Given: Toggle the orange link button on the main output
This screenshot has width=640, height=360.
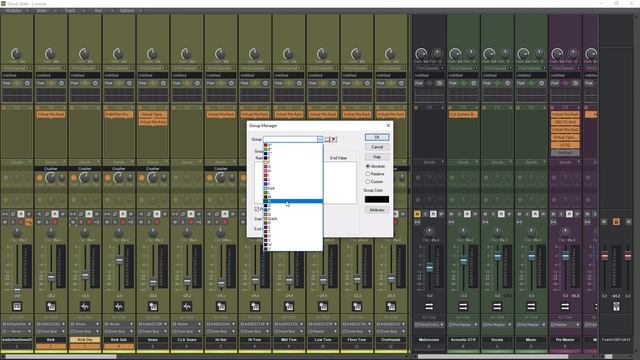Looking at the screenshot, I should (x=616, y=222).
